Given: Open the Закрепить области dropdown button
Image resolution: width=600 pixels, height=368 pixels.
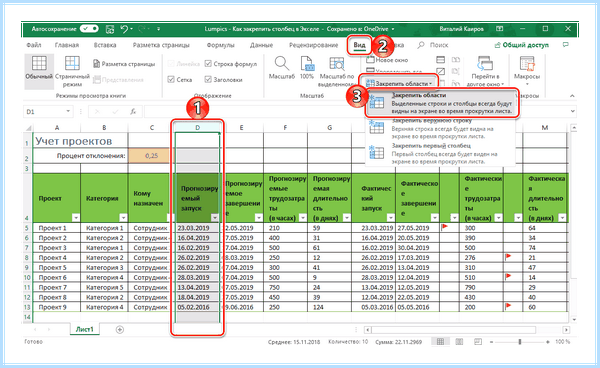Looking at the screenshot, I should pos(399,83).
